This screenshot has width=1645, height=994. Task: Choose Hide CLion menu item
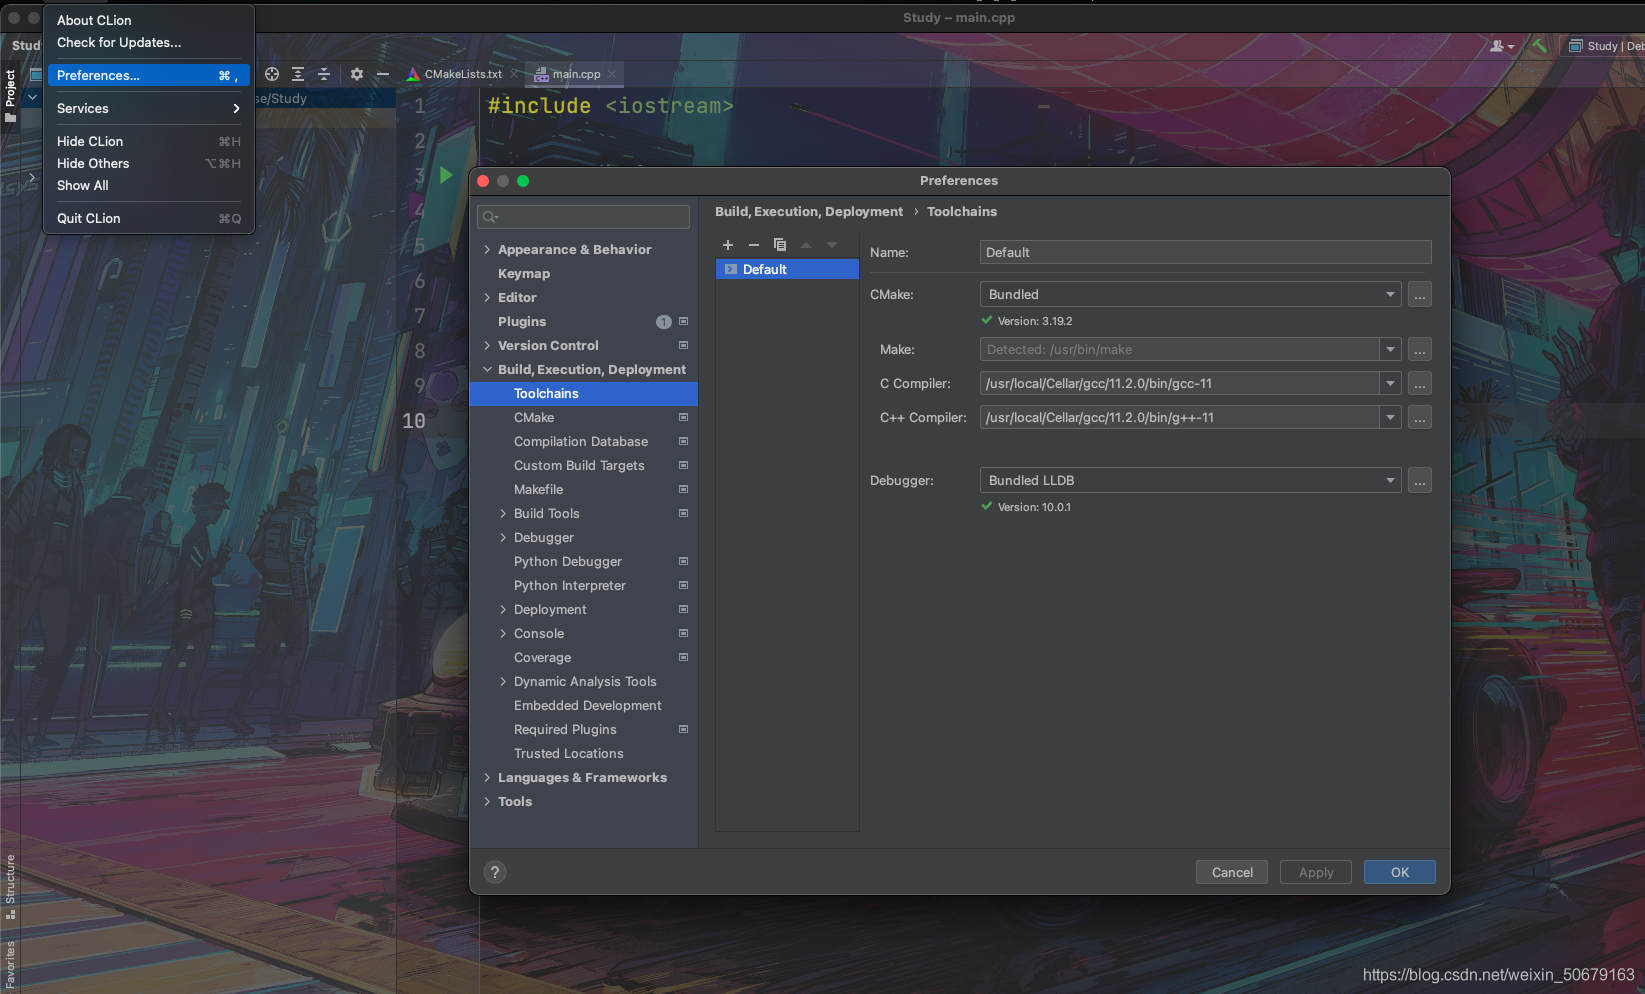point(148,141)
